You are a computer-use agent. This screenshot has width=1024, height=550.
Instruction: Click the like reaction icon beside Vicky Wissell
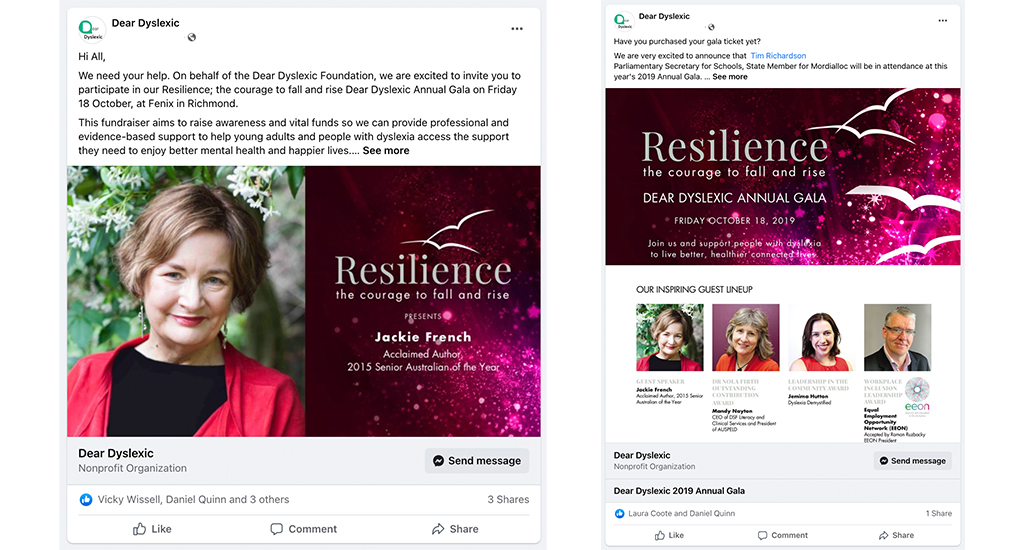pos(86,500)
